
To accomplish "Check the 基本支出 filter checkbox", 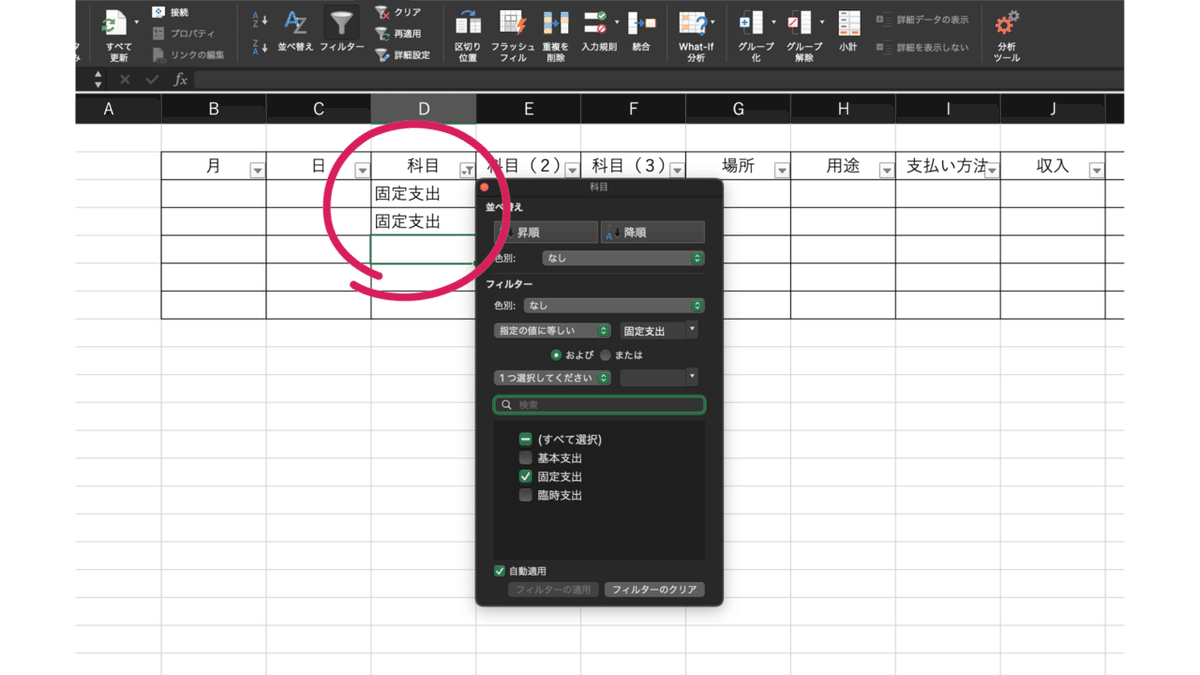I will click(x=525, y=458).
